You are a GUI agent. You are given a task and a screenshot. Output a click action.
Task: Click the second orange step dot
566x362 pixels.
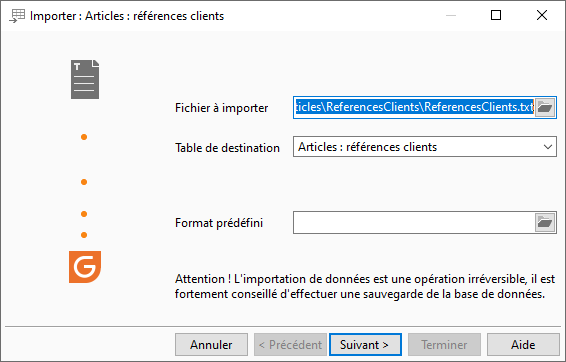point(84,182)
